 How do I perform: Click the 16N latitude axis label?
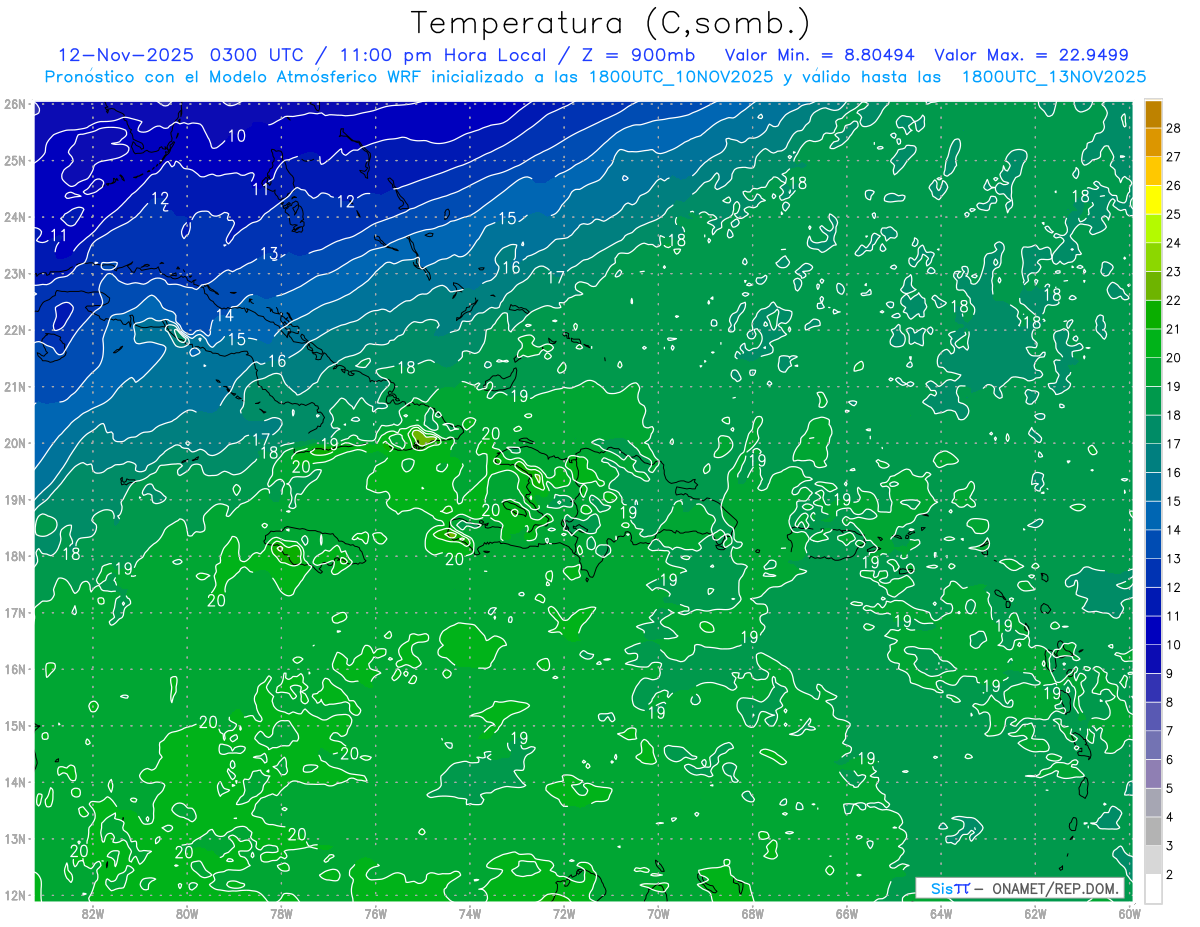pos(15,669)
